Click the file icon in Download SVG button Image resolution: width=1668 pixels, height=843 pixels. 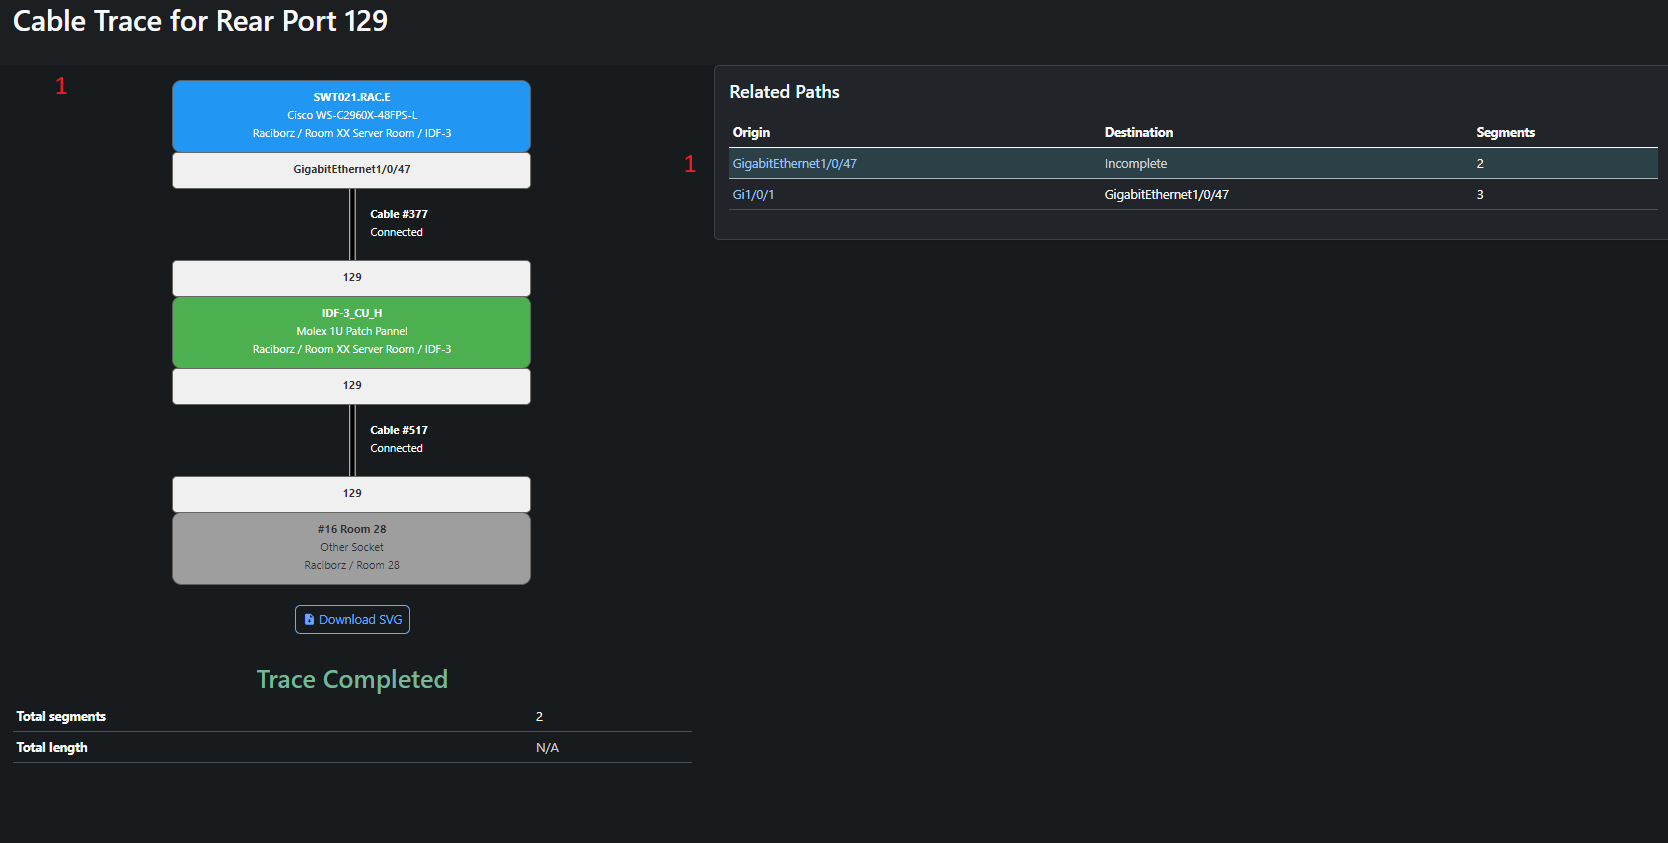(x=309, y=620)
